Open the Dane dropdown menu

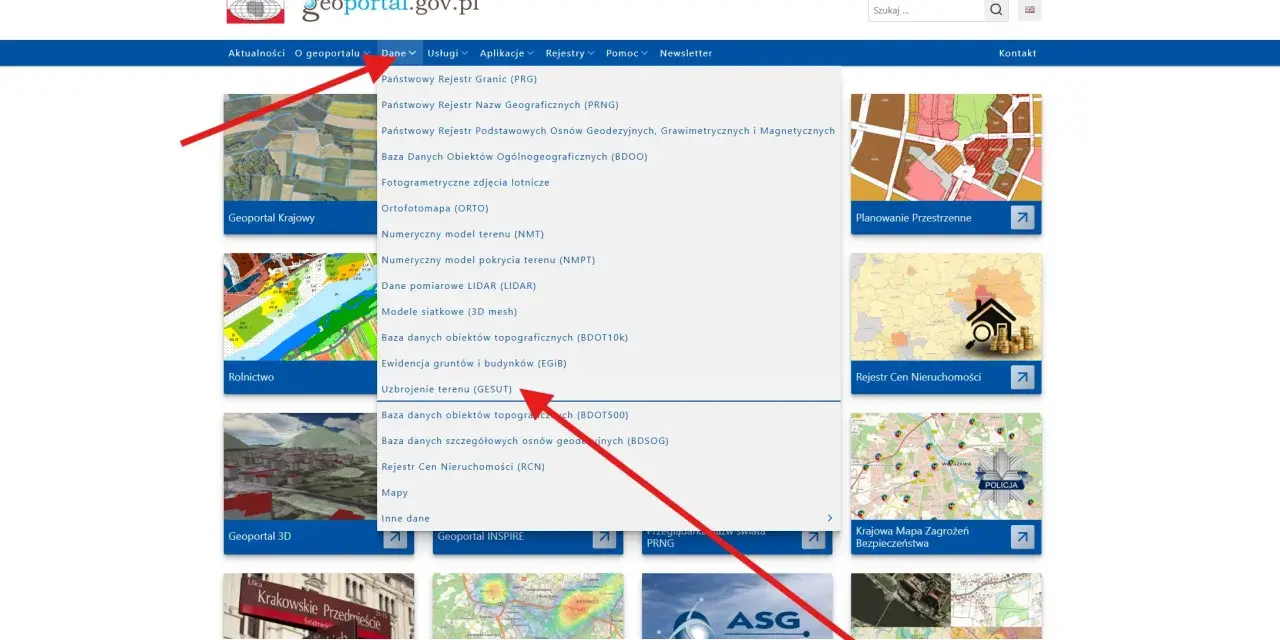click(x=398, y=53)
